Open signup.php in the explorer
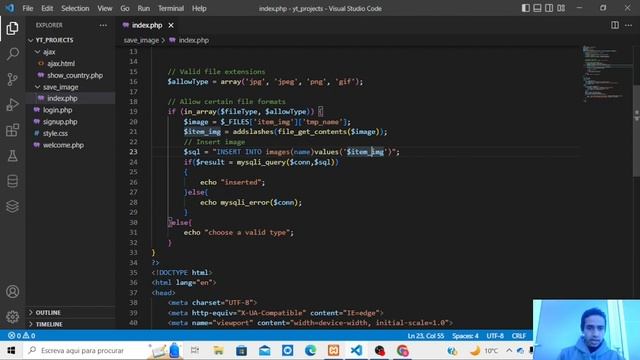The height and width of the screenshot is (360, 640). coord(60,122)
